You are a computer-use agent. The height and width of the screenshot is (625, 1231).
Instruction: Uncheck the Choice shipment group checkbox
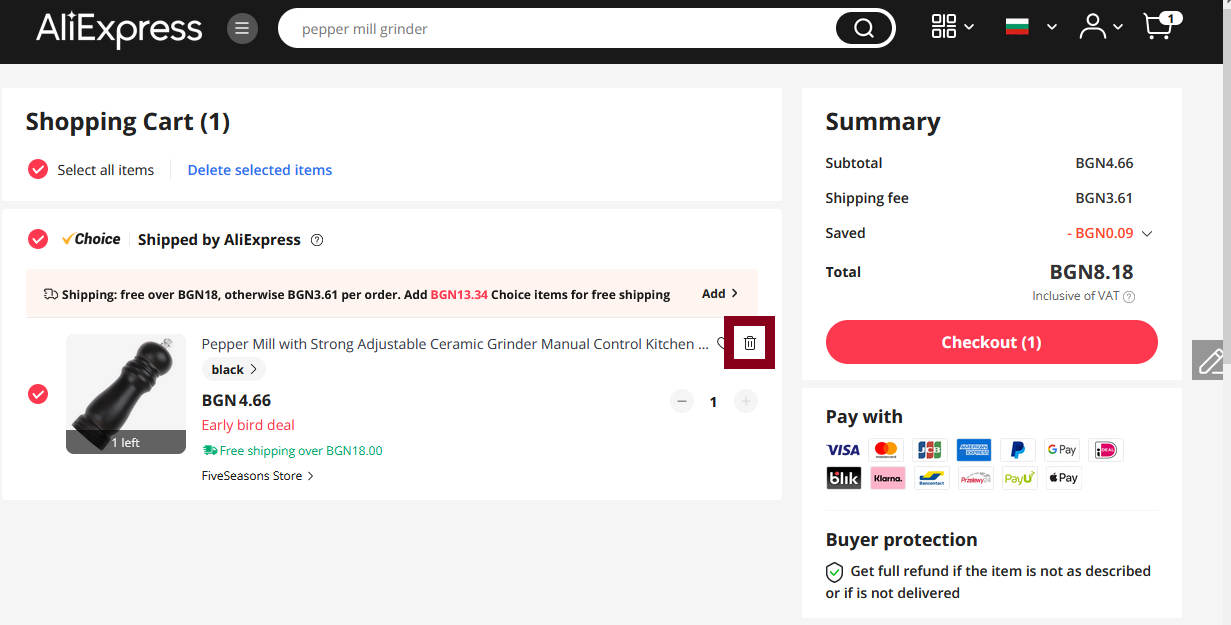38,240
